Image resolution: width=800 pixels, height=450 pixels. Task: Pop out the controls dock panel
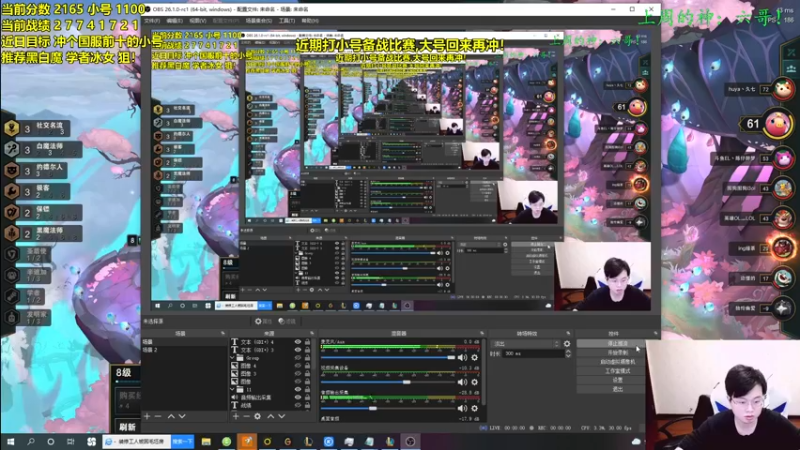(x=656, y=333)
